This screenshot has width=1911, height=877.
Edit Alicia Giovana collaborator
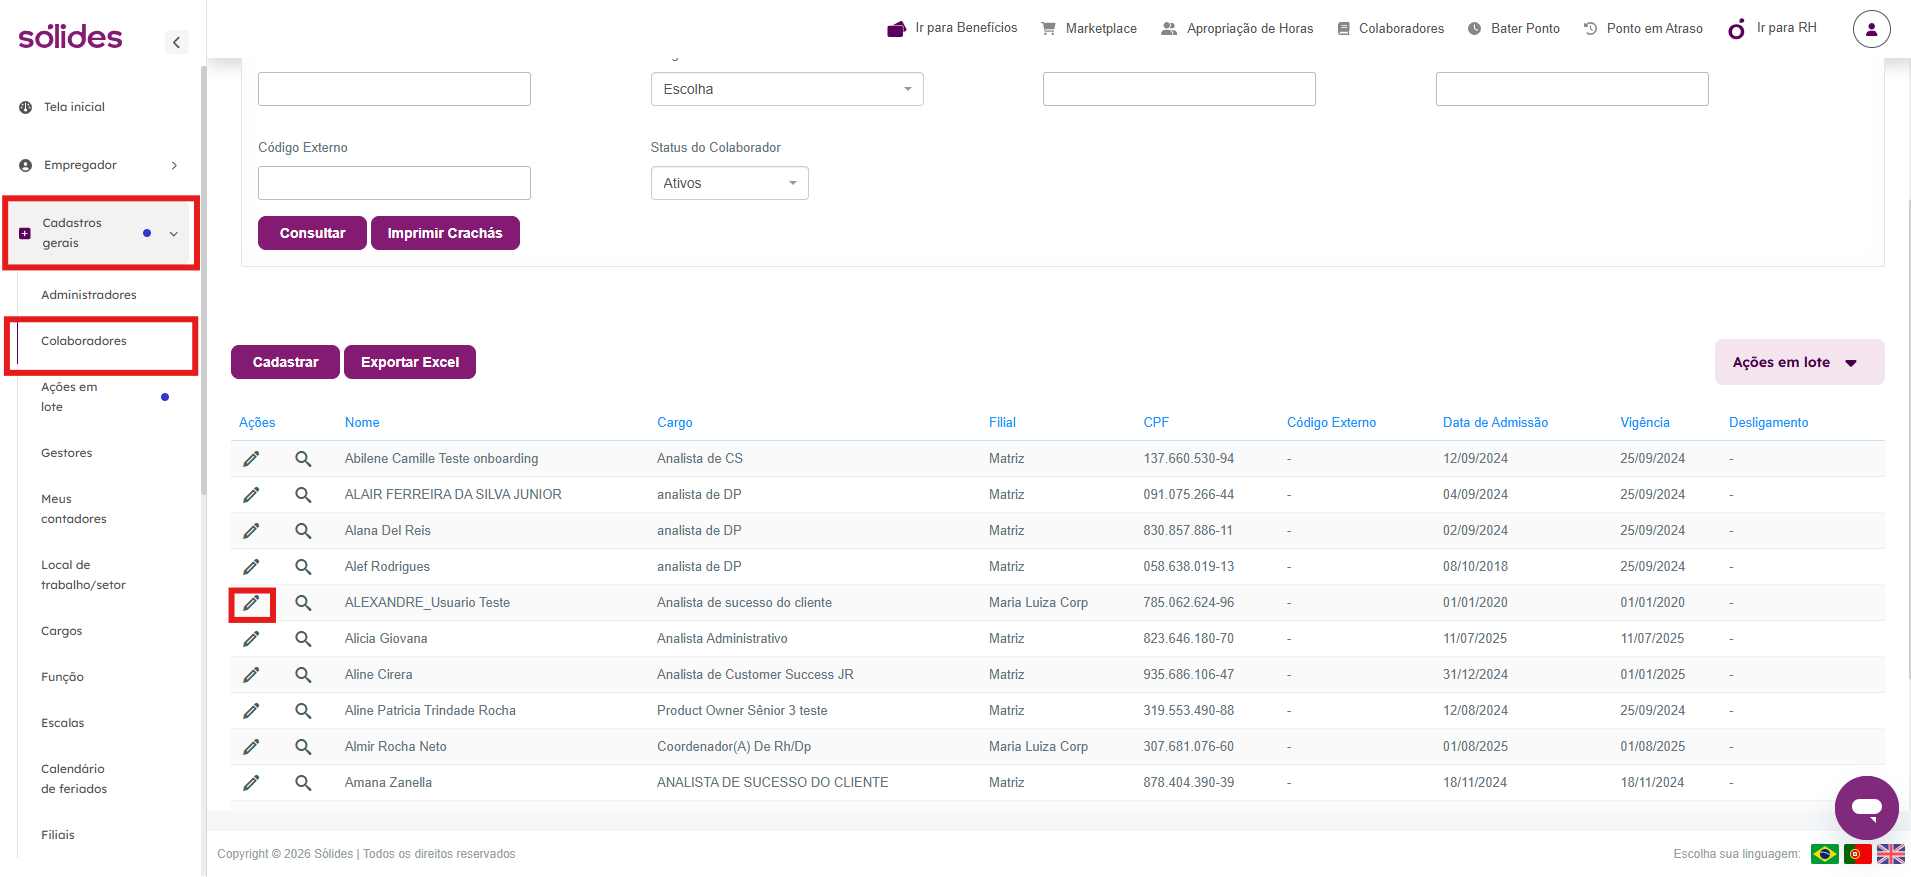pyautogui.click(x=251, y=639)
